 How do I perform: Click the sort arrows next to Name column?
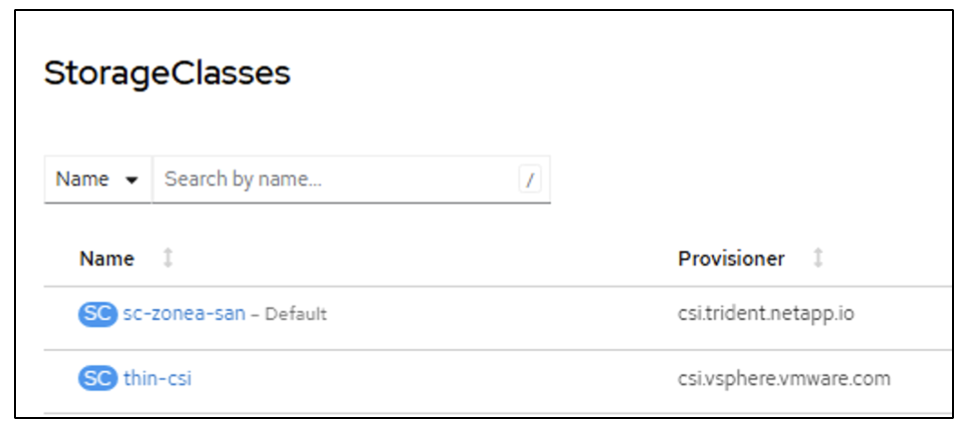168,259
